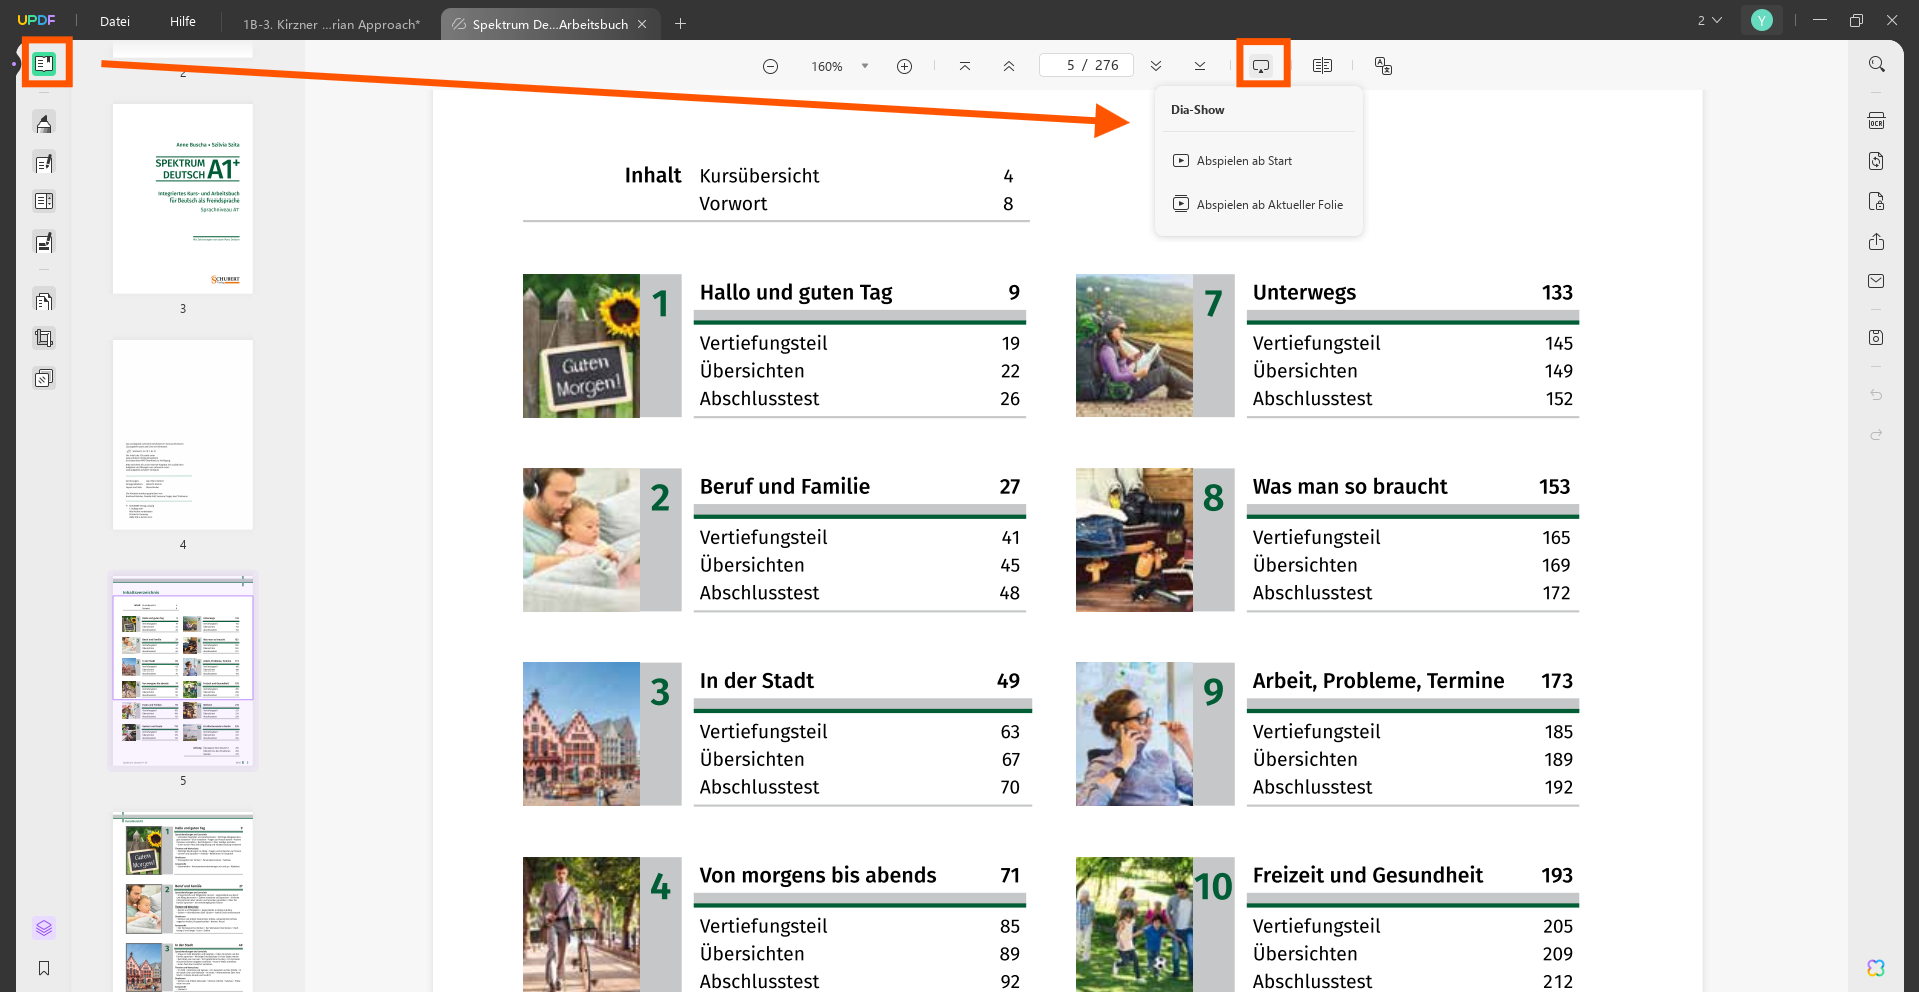Open the Edit PDF tool
1919x992 pixels.
click(44, 163)
